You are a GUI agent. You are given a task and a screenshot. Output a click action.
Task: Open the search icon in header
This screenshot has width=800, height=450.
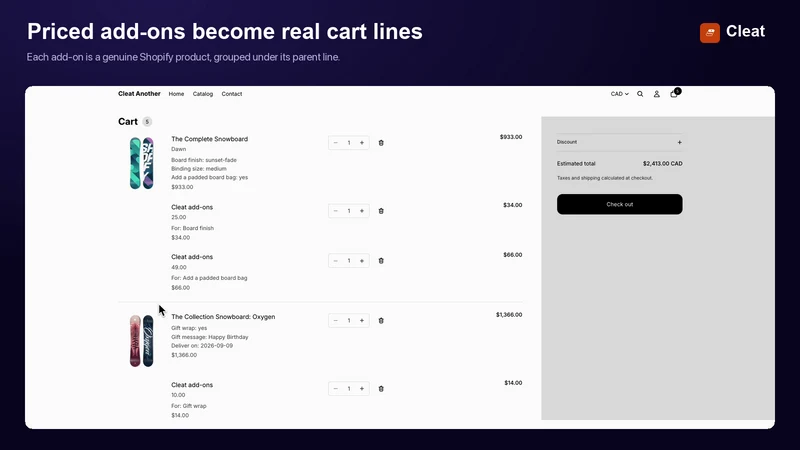(640, 94)
